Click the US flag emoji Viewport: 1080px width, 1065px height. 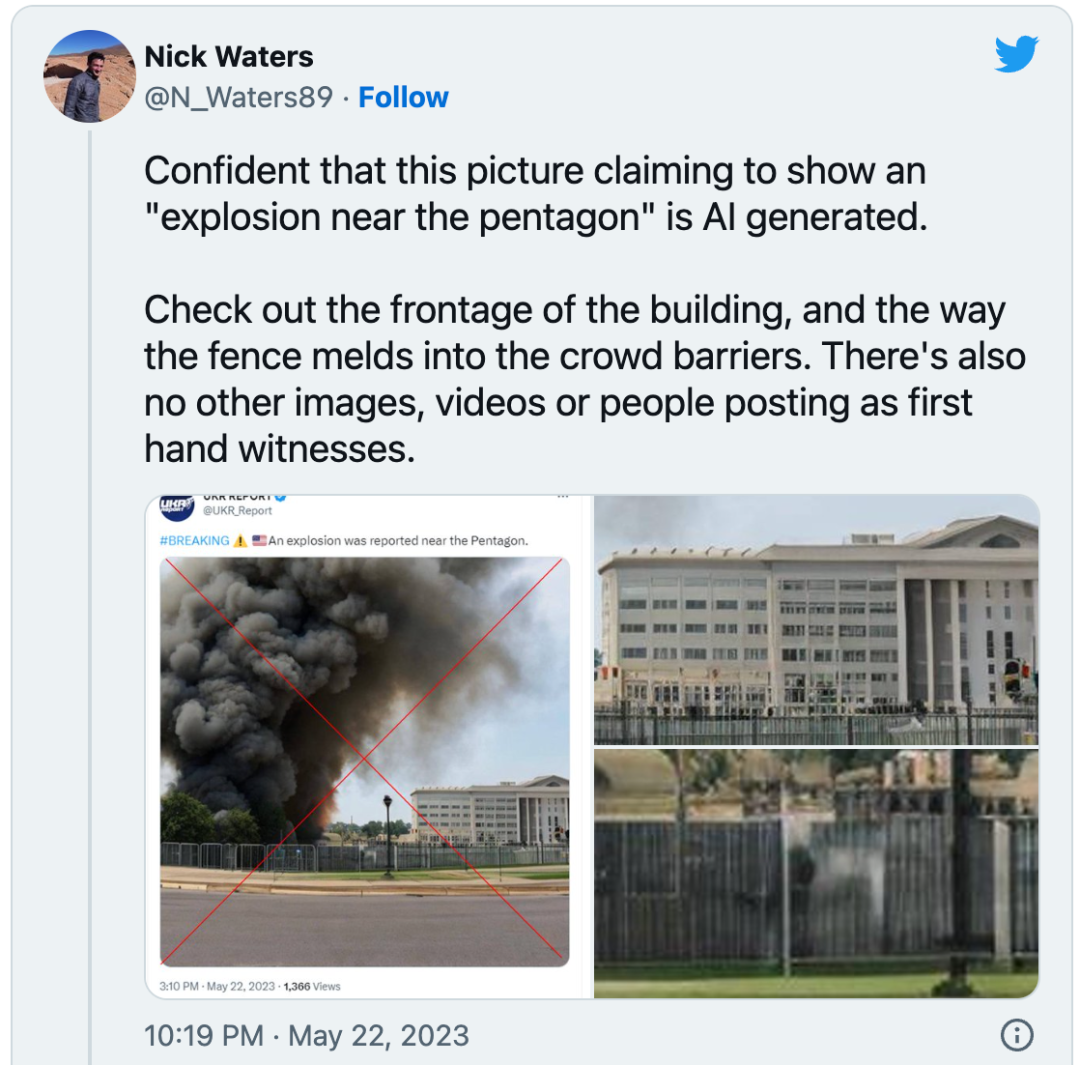click(x=259, y=541)
